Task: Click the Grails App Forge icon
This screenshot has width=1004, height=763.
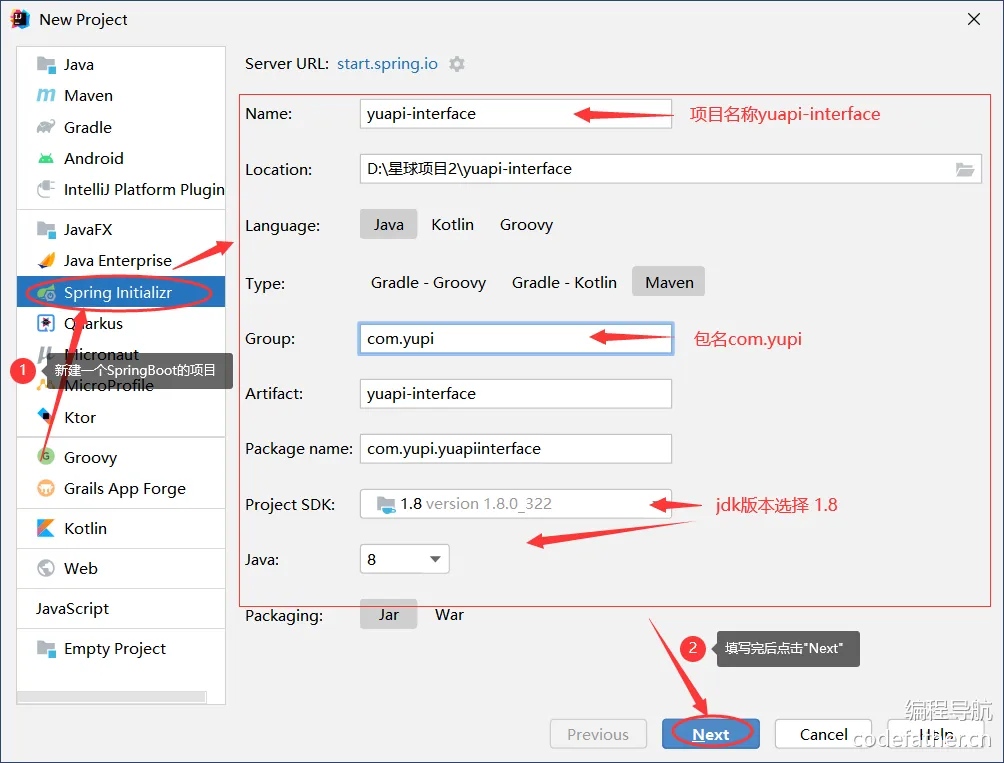Action: [x=46, y=488]
